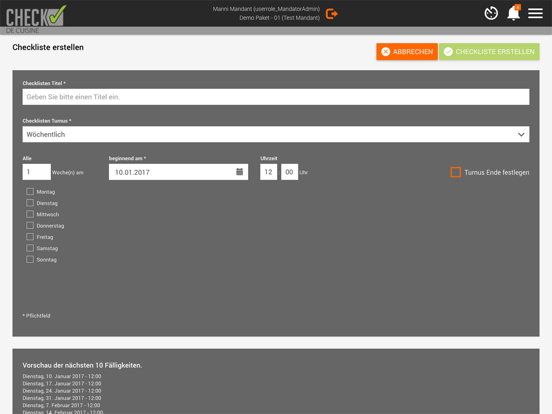Click the orange logout icon

(x=331, y=14)
